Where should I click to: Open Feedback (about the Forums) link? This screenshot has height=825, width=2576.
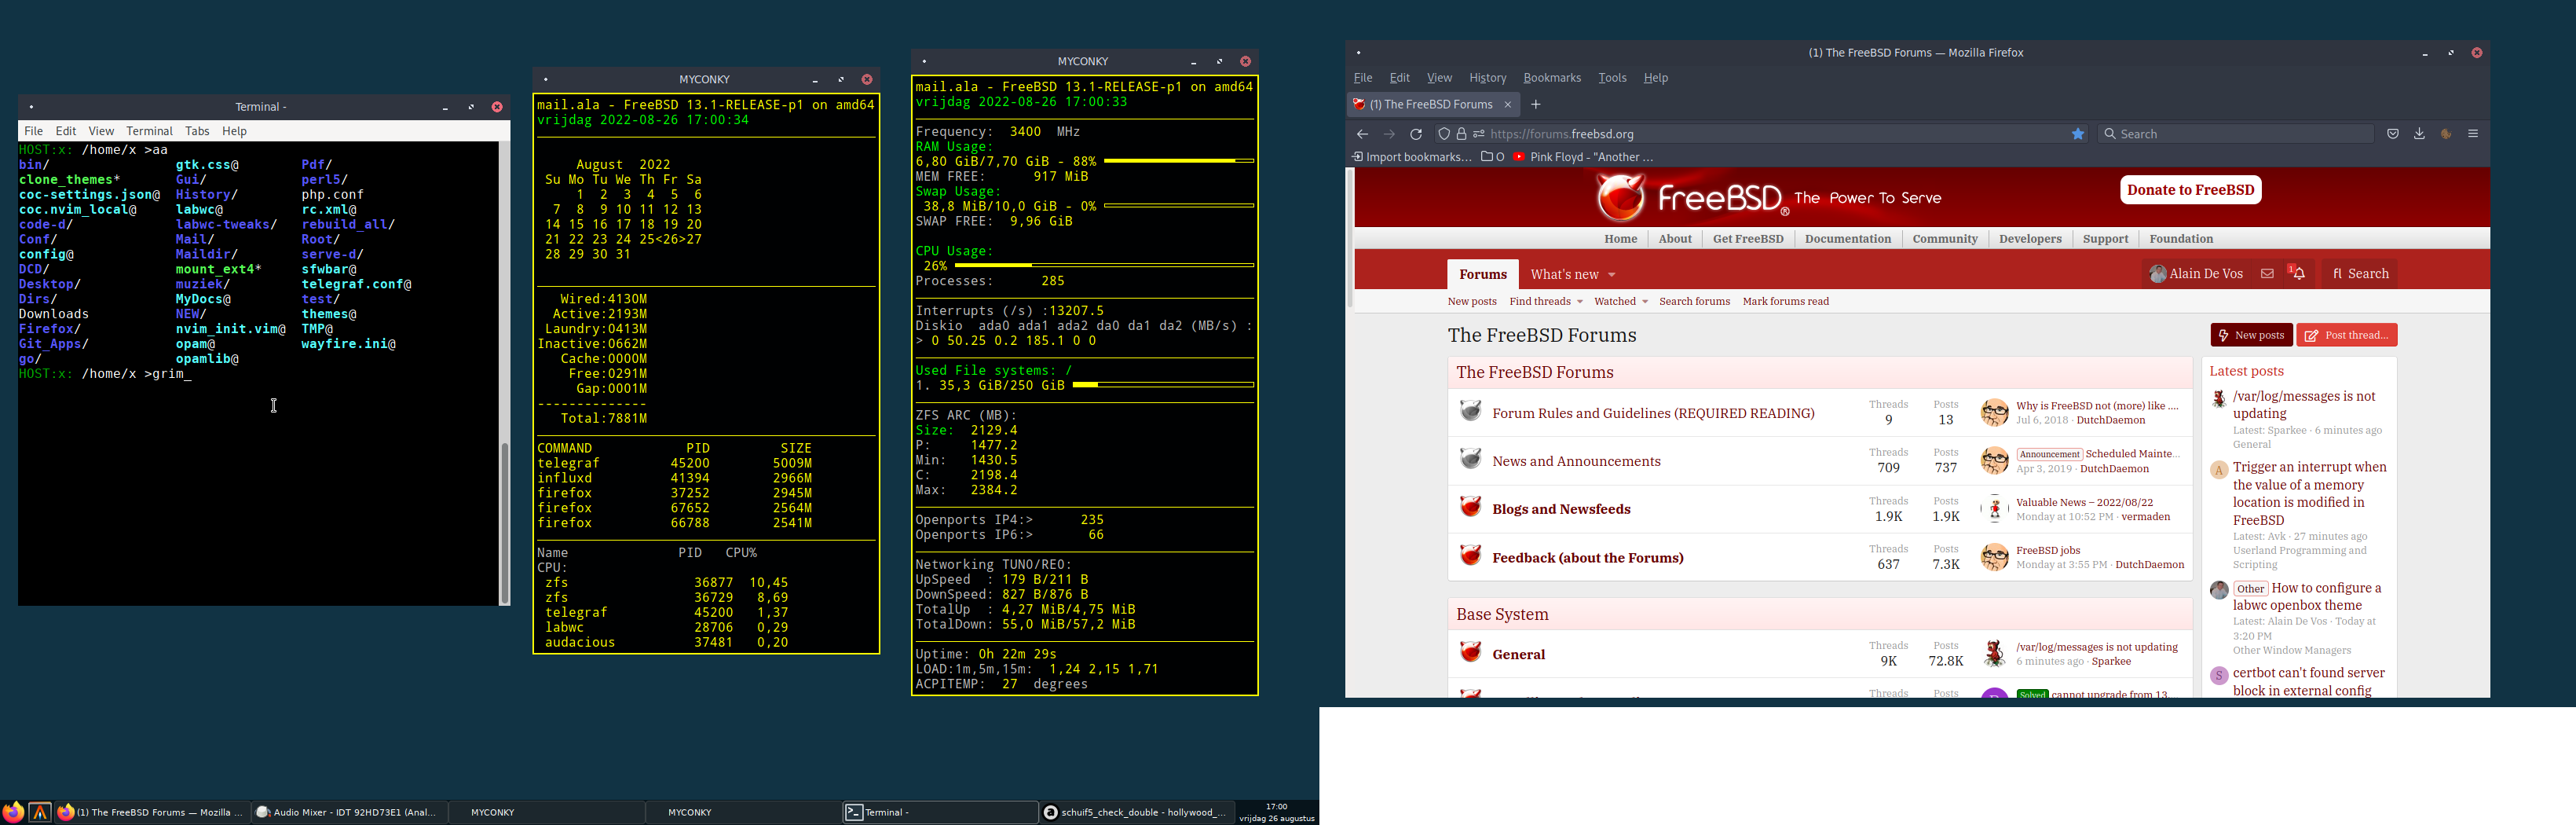(x=1587, y=558)
